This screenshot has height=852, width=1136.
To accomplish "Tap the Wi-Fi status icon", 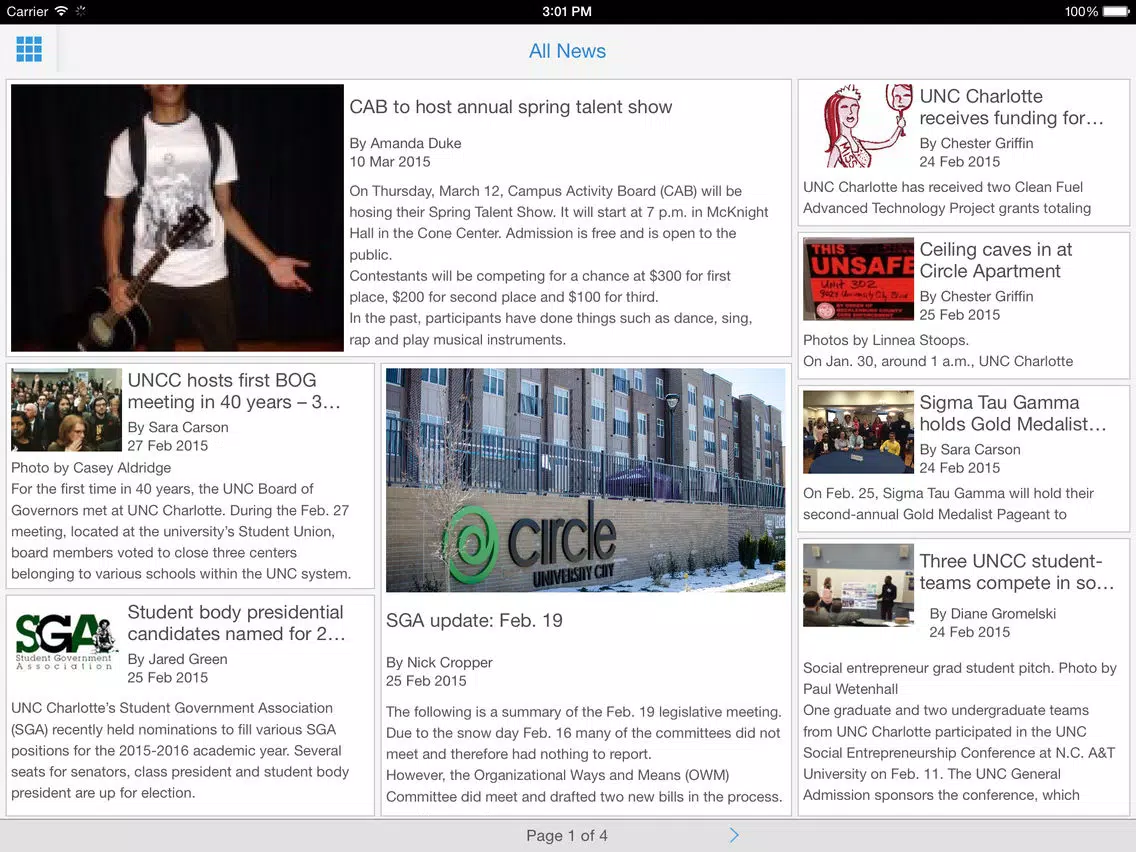I will tap(62, 11).
